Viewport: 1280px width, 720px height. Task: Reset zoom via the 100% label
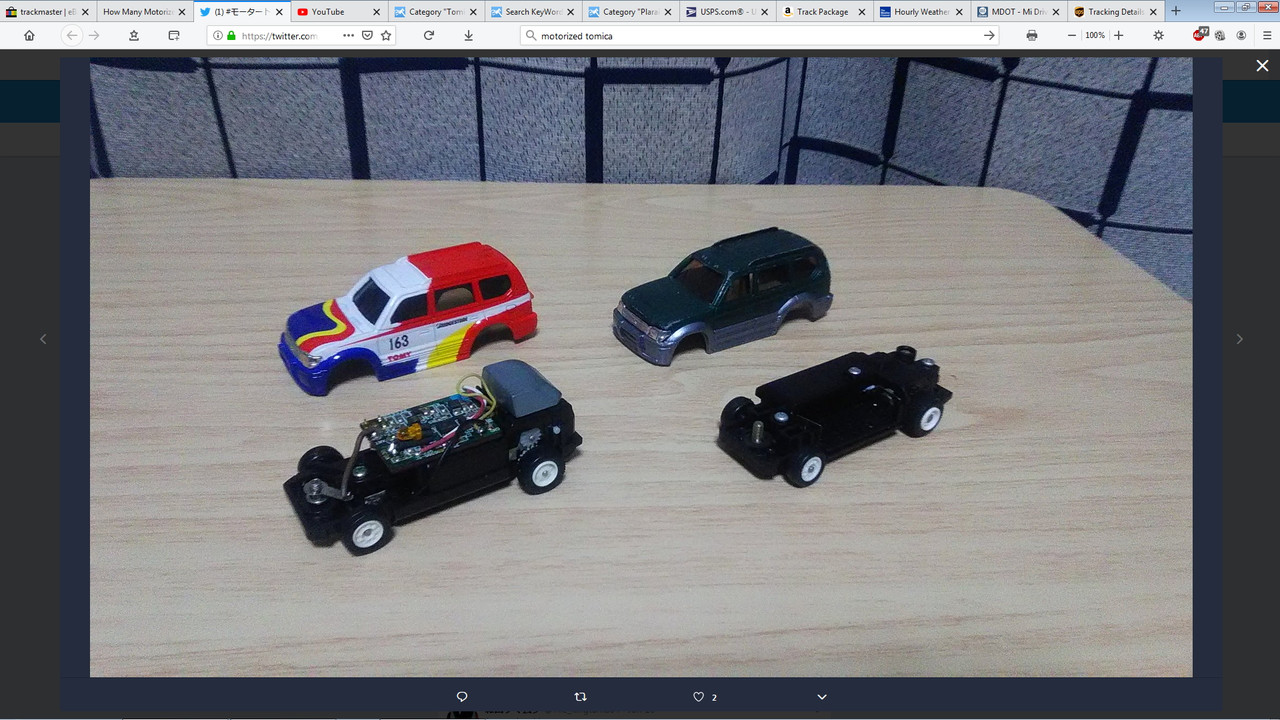point(1095,35)
